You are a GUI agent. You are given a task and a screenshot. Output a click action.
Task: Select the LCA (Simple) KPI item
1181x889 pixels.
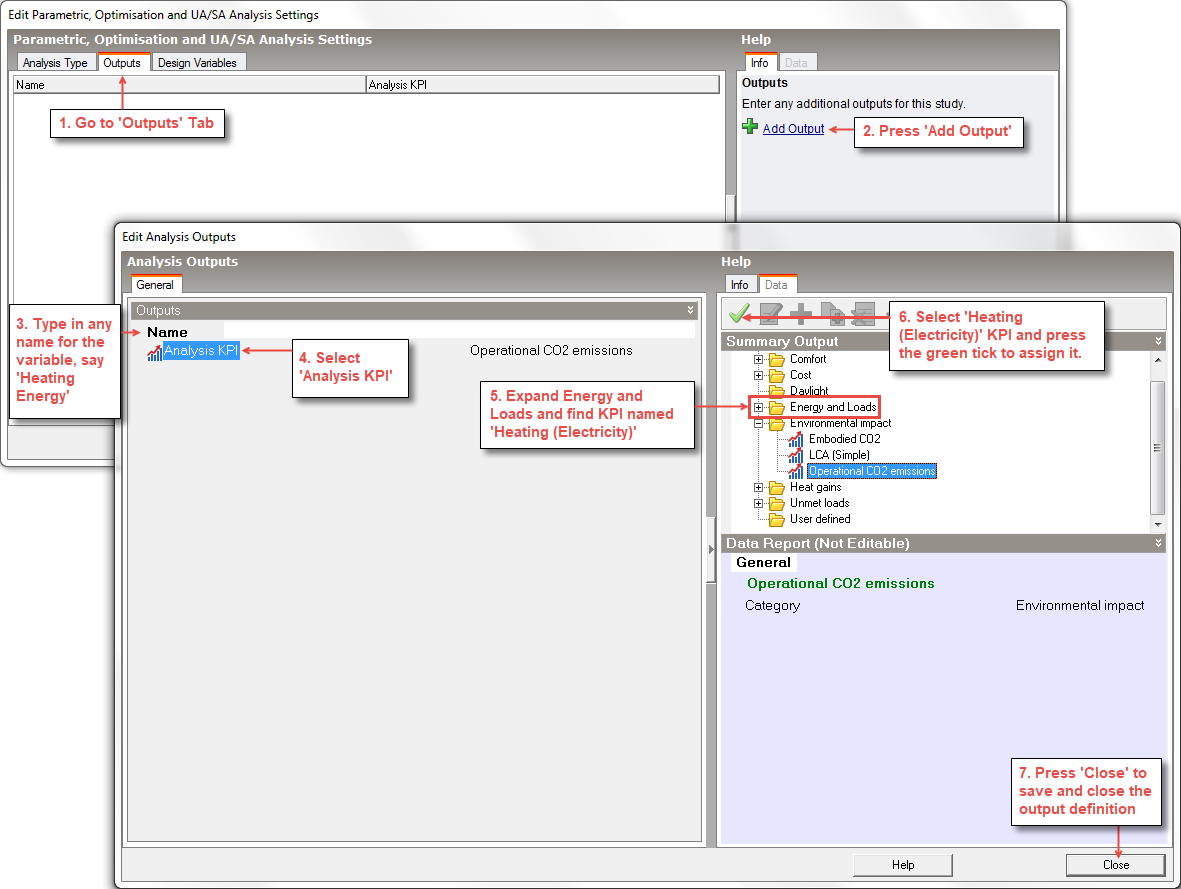click(x=838, y=455)
